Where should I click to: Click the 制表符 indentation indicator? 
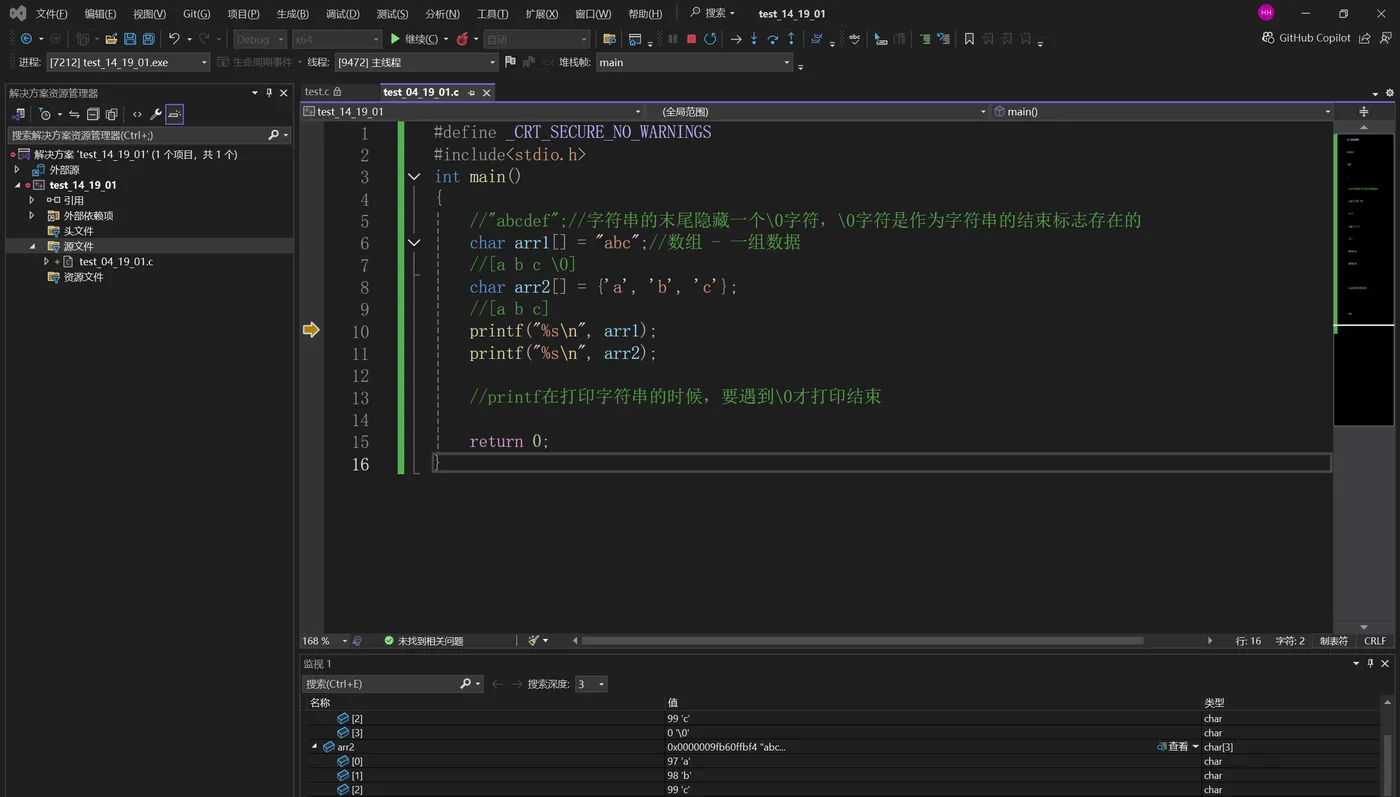tap(1333, 641)
